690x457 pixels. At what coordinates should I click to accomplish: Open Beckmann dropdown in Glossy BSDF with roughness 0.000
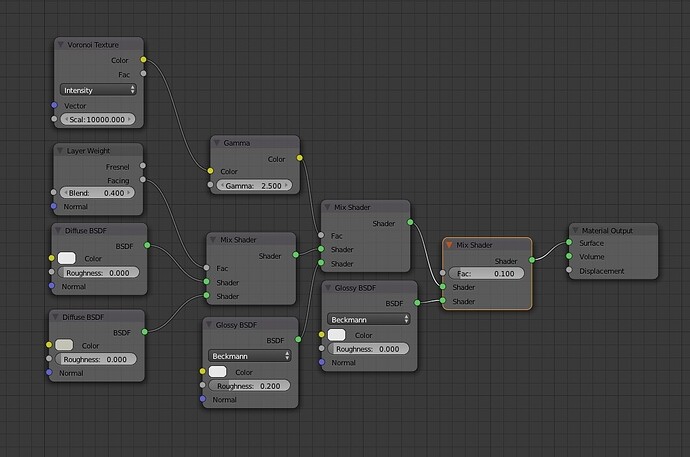369,319
